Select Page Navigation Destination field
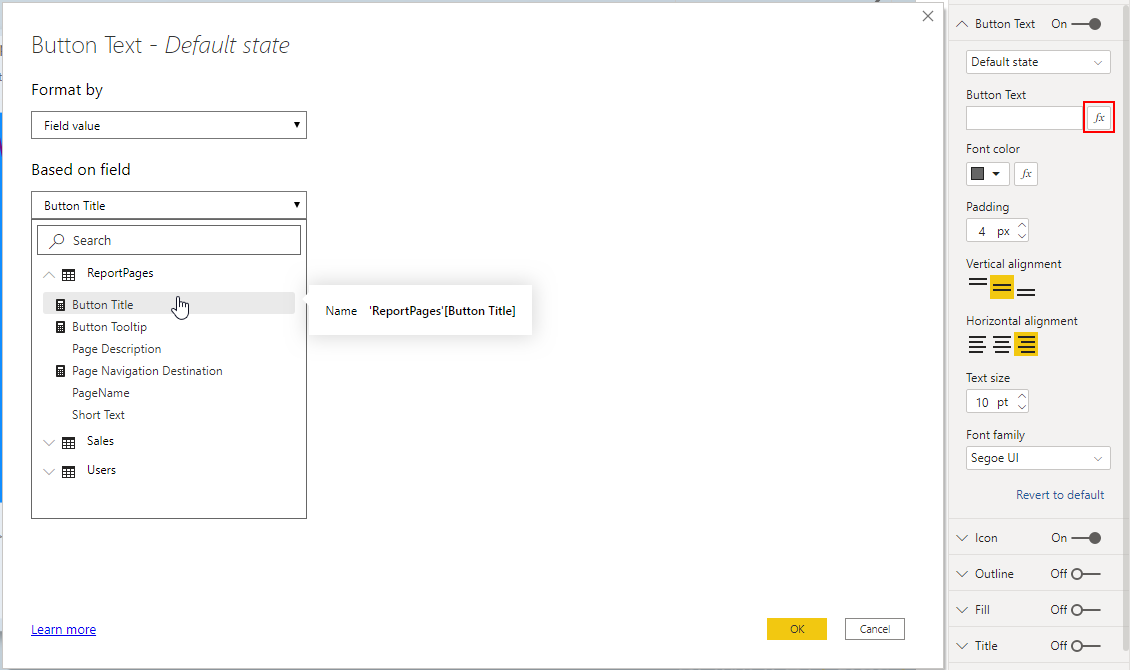This screenshot has height=670, width=1130. coord(146,370)
